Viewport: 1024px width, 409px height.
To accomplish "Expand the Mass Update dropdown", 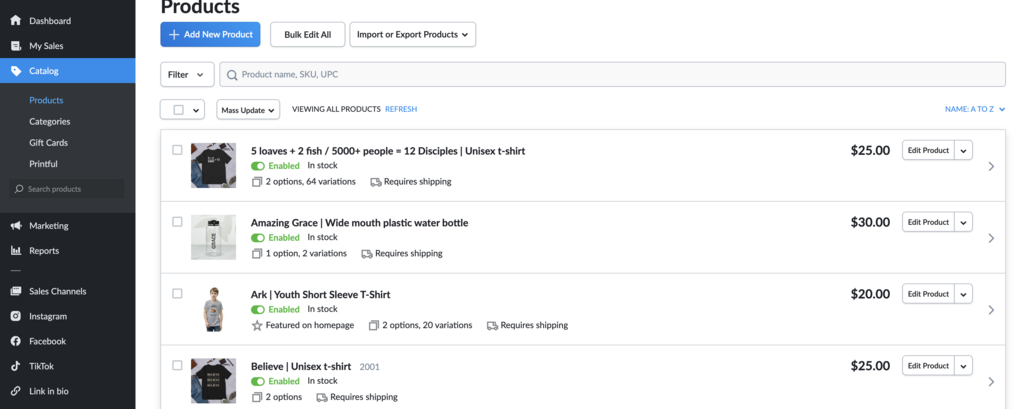I will tap(249, 109).
